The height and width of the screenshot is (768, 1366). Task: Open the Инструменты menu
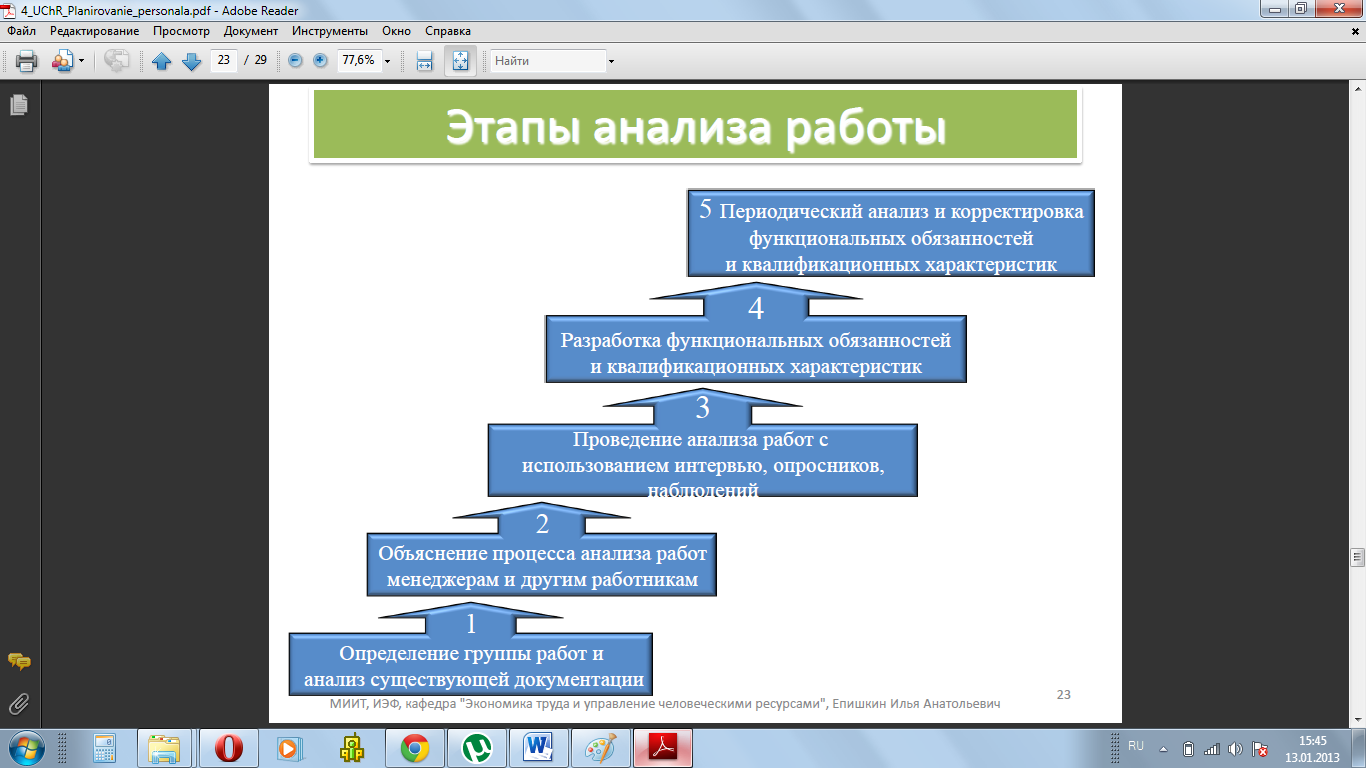(330, 31)
